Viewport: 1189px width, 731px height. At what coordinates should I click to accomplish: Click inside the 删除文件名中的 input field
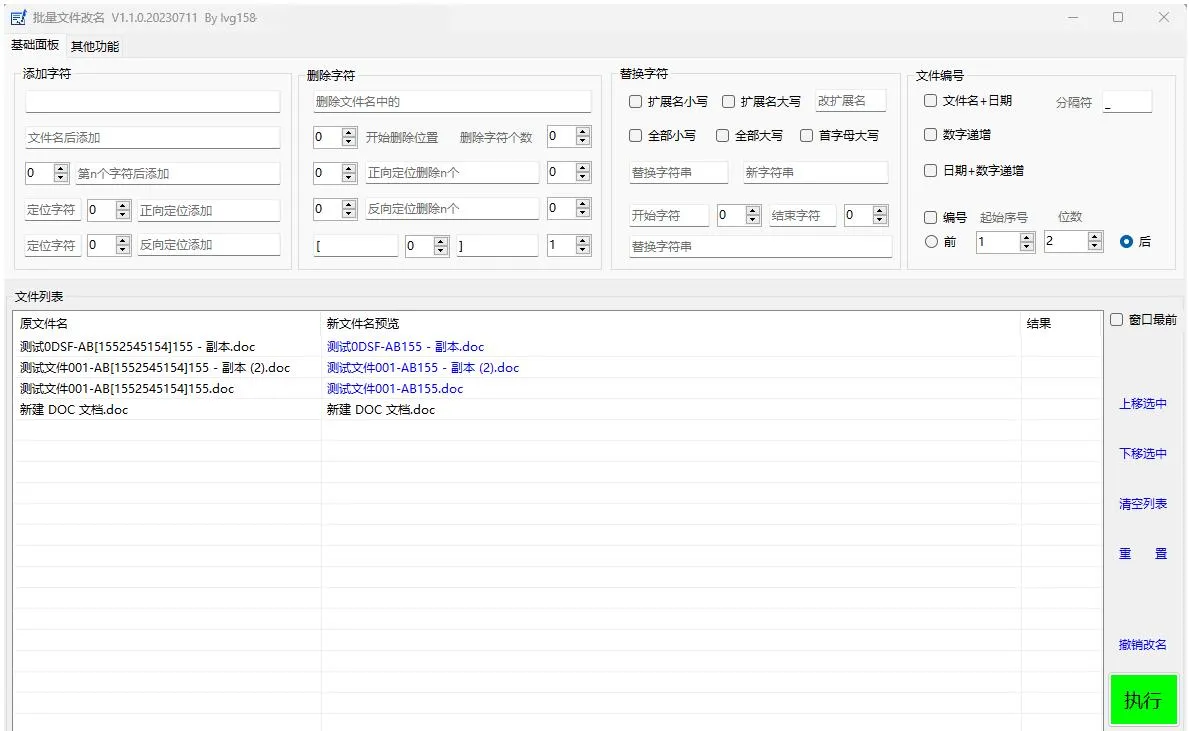coord(450,100)
